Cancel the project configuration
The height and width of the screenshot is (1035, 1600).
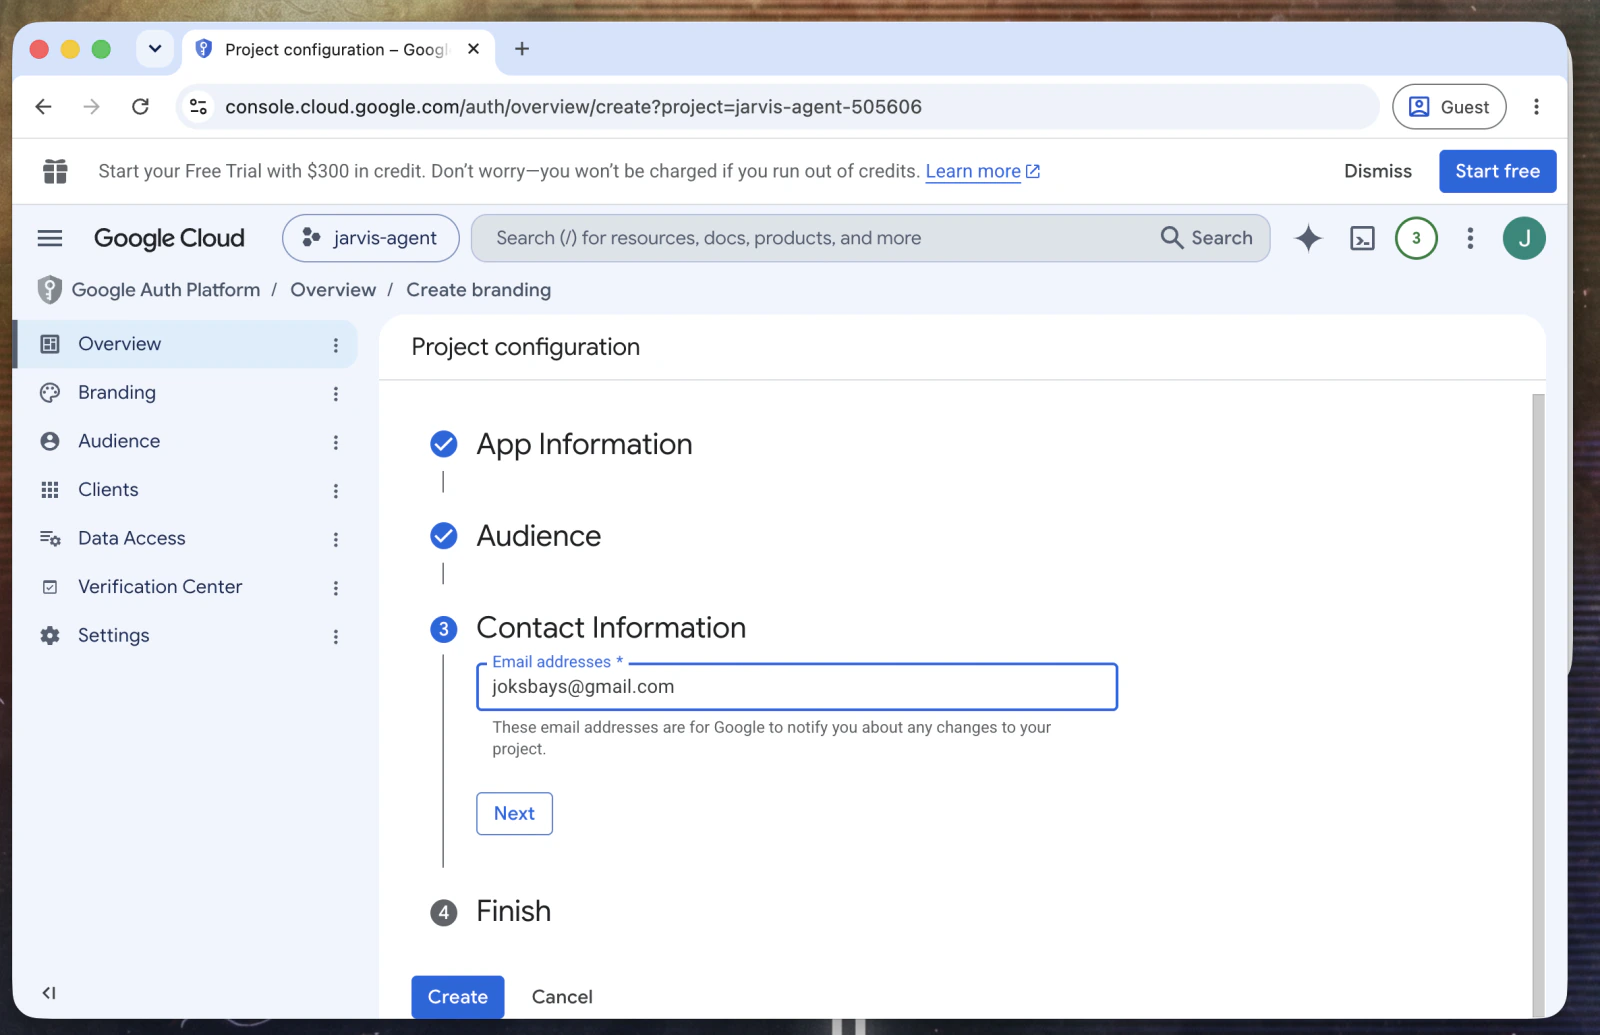pyautogui.click(x=562, y=997)
